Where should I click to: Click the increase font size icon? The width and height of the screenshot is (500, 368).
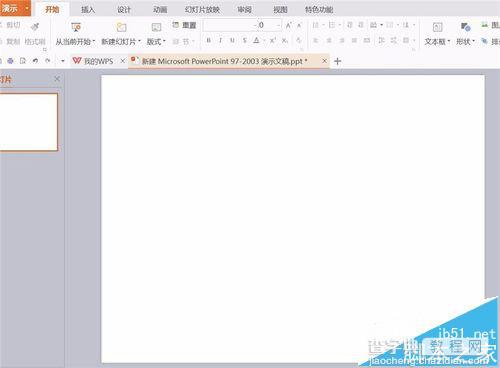(x=289, y=25)
